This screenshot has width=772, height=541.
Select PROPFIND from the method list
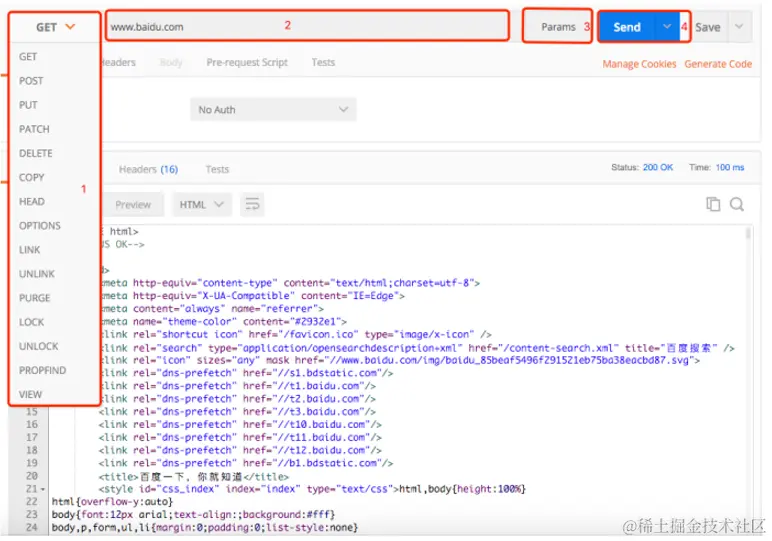[x=42, y=370]
